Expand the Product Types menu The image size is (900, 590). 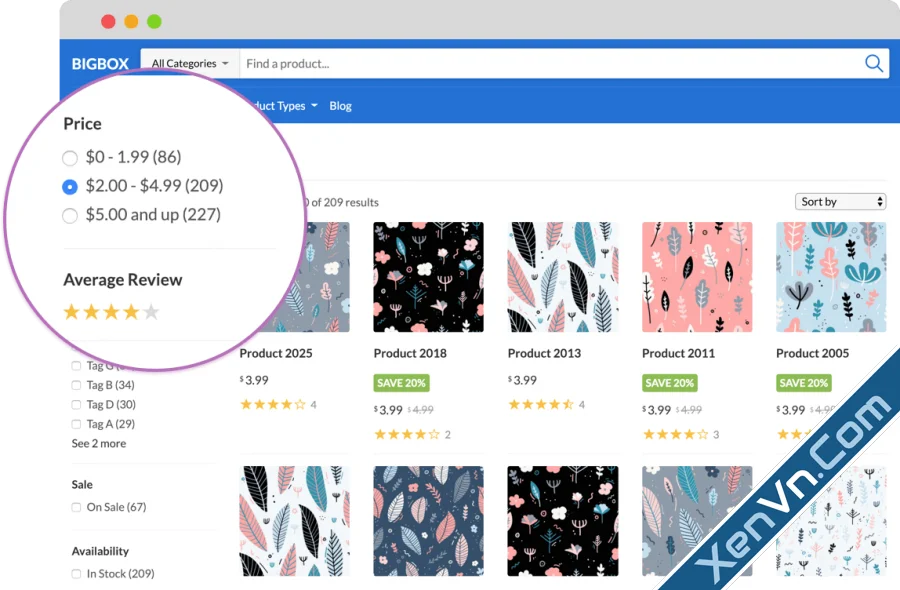[285, 106]
